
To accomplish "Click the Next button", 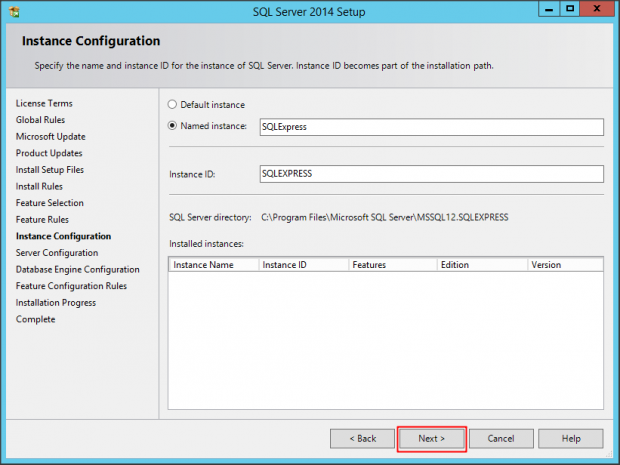I will [432, 439].
